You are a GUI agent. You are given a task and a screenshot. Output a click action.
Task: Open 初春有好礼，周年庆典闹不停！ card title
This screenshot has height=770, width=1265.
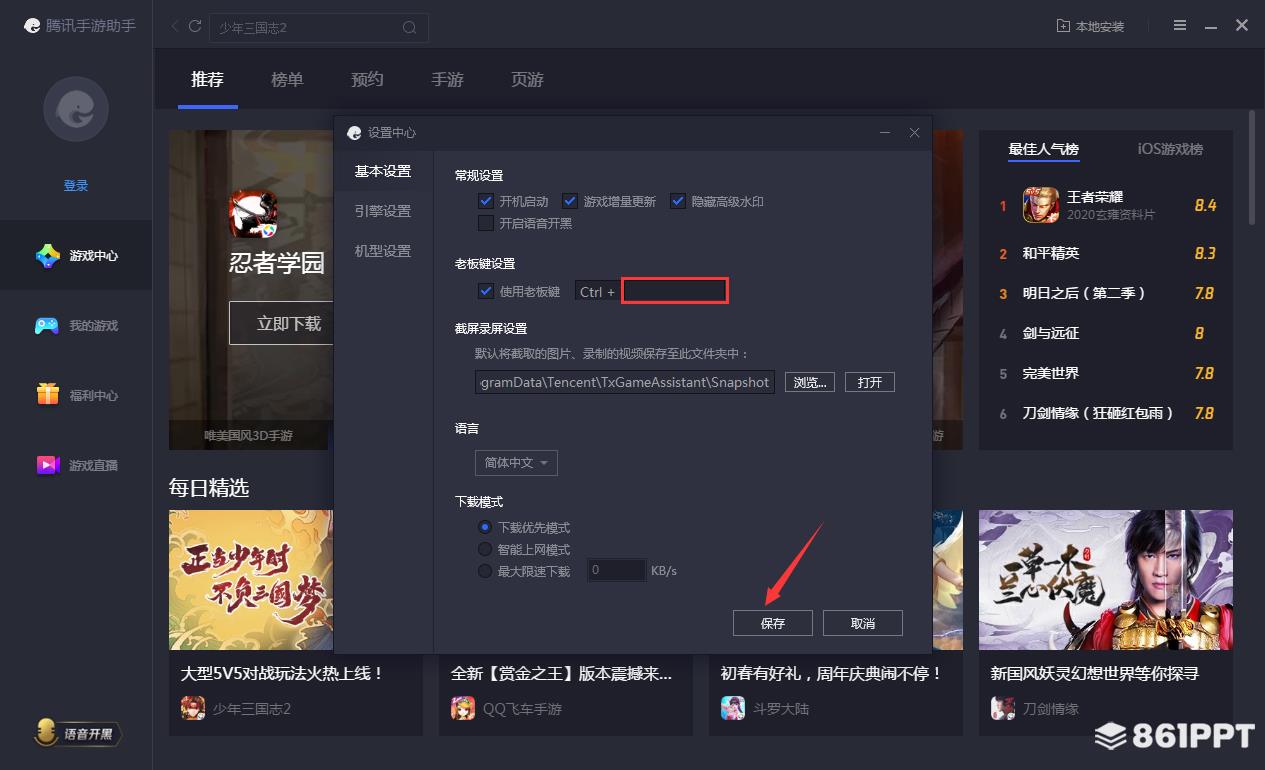click(x=831, y=674)
